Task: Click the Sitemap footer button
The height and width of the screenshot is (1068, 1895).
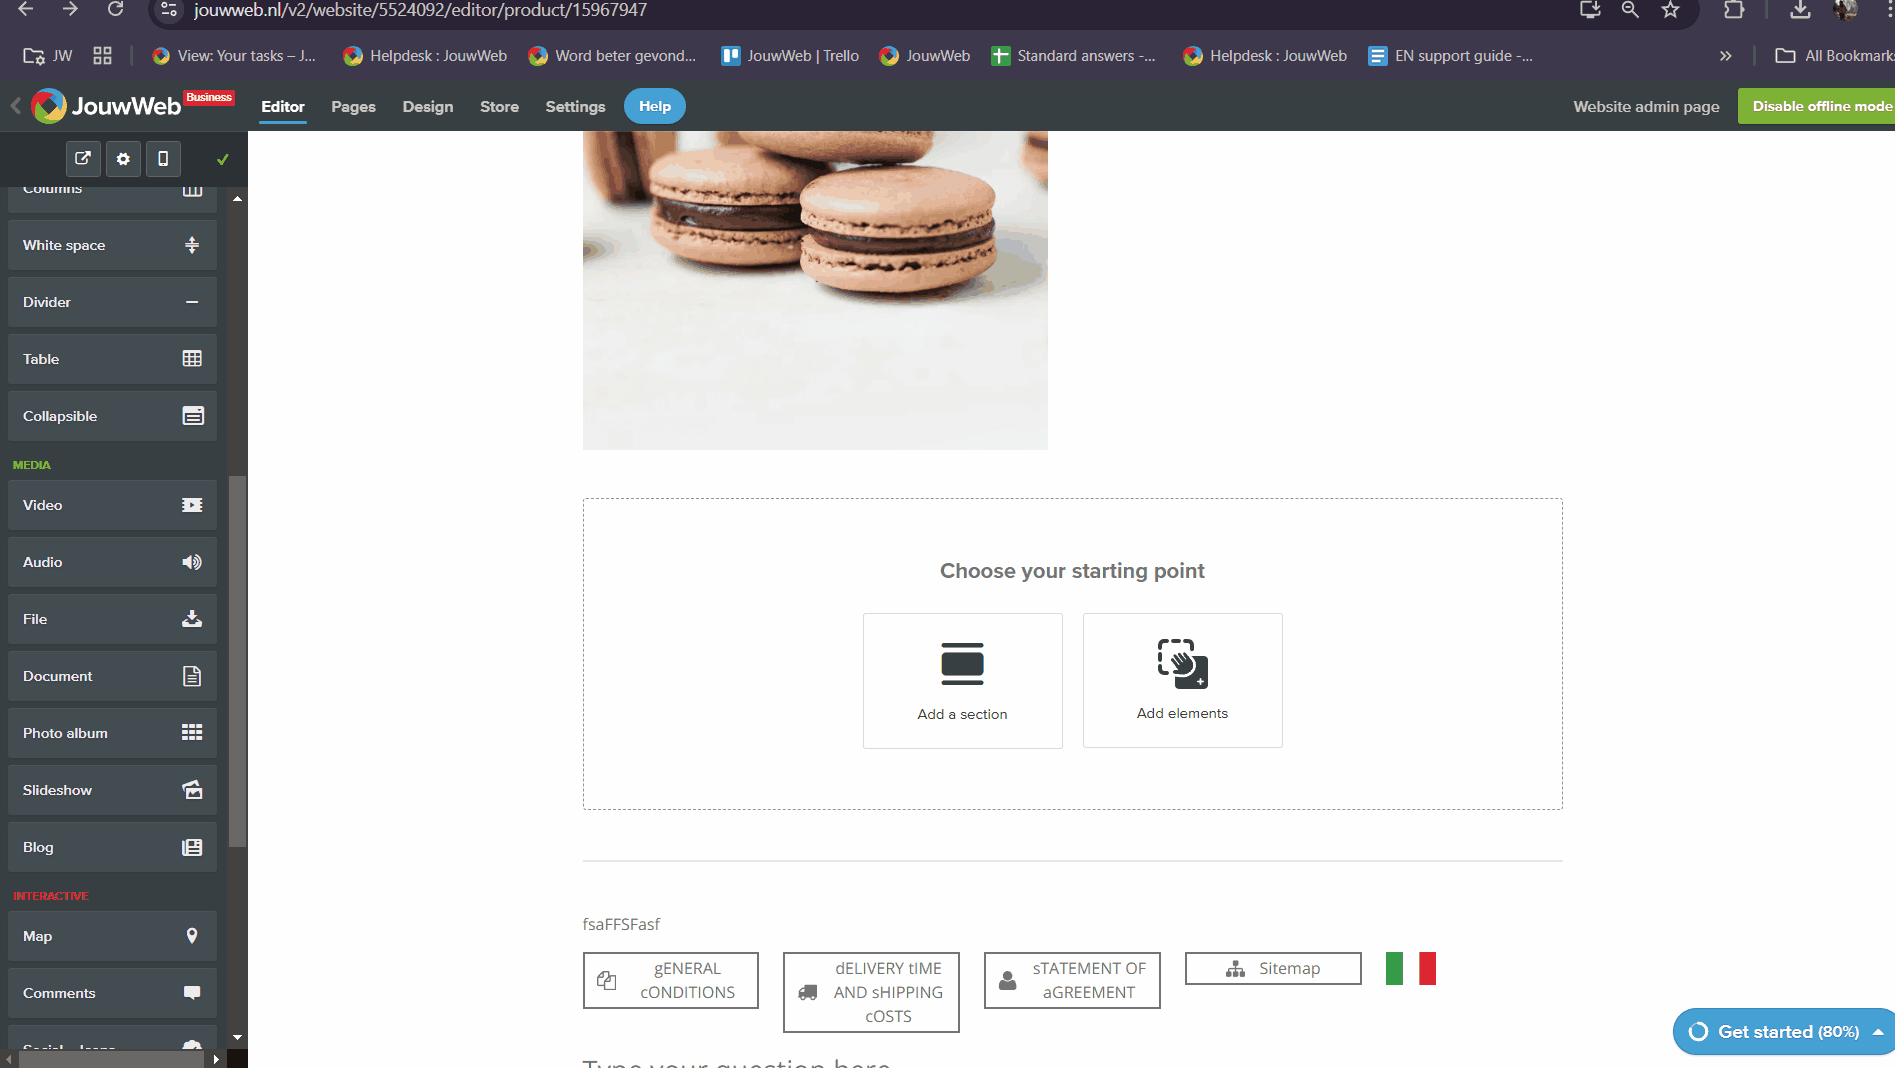Action: [x=1273, y=968]
